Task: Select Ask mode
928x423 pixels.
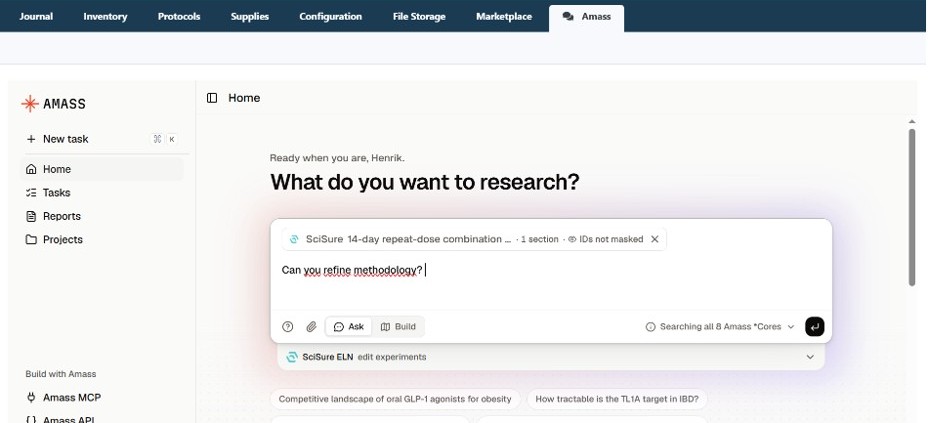Action: tap(349, 327)
